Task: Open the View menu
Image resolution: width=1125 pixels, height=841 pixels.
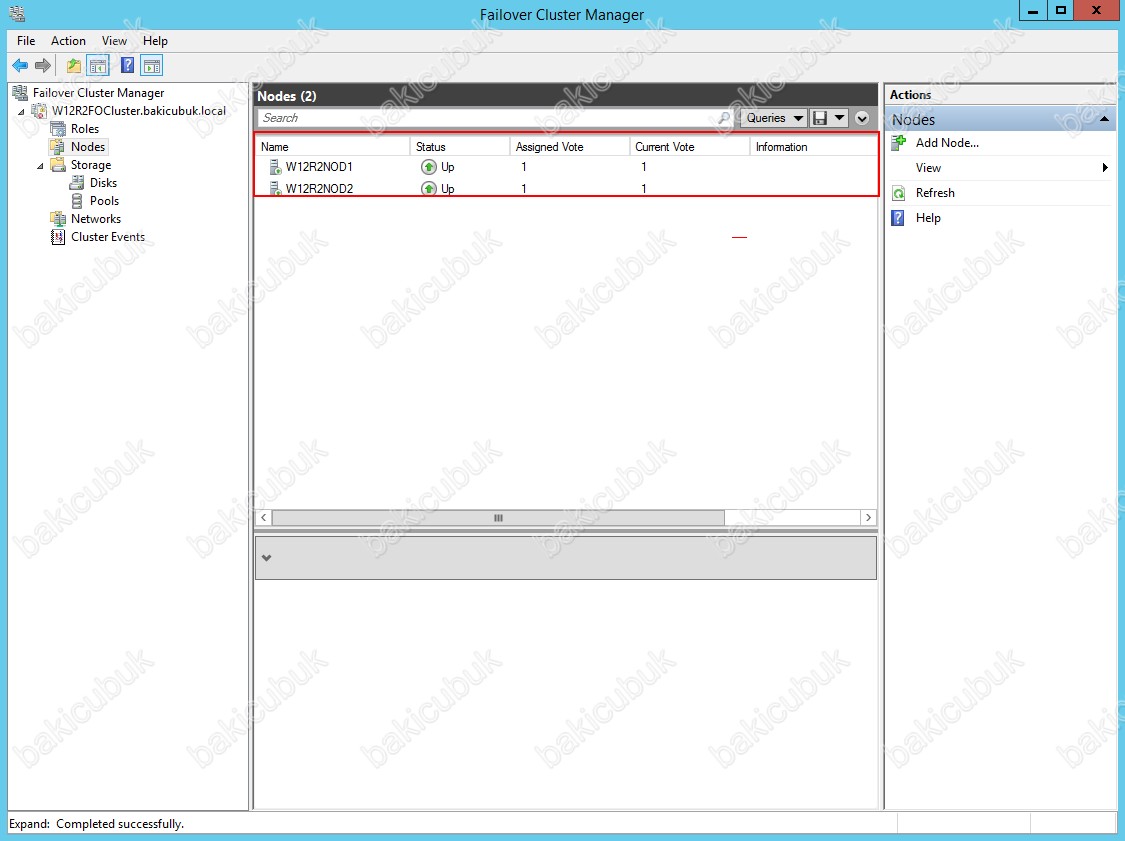Action: (x=114, y=41)
